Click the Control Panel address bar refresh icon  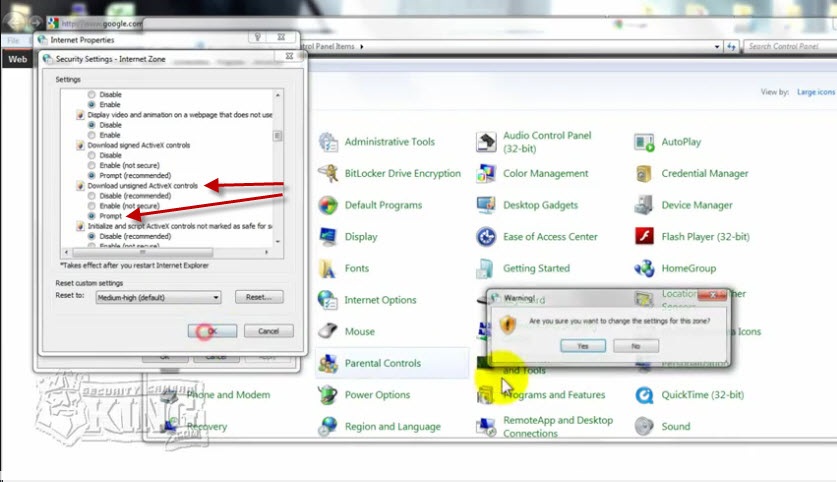731,47
